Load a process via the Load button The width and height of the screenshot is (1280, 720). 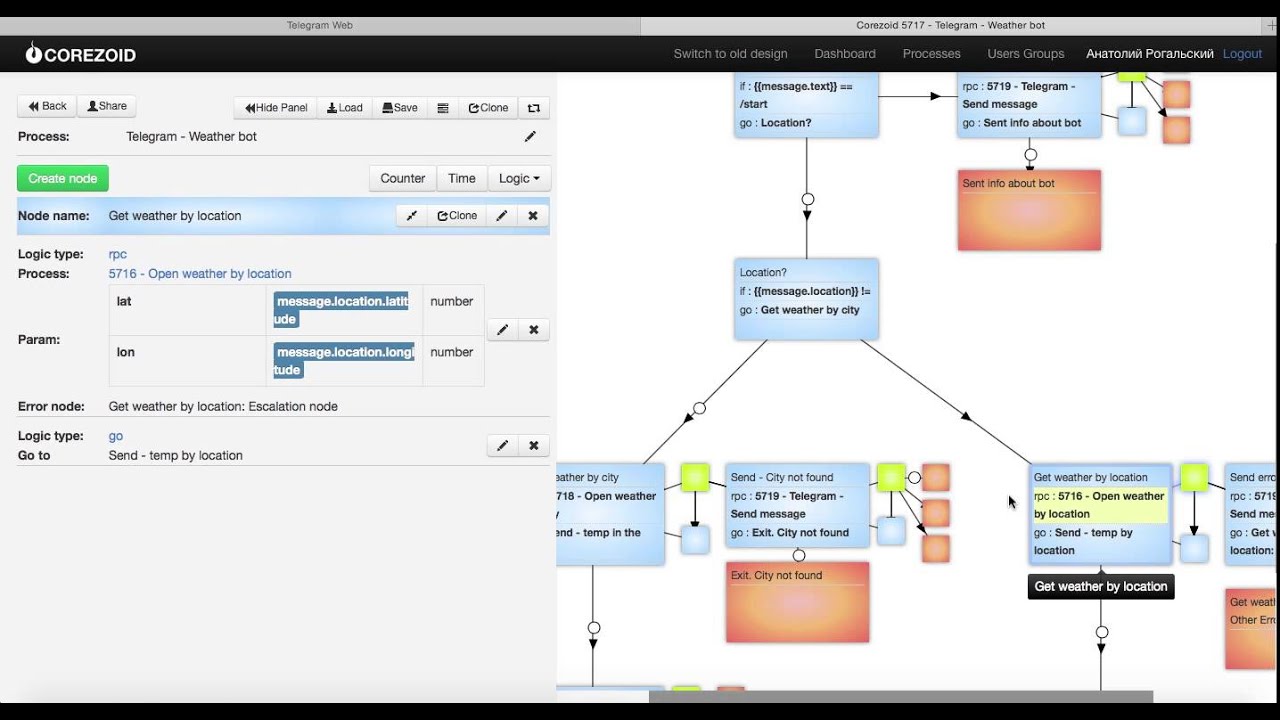(345, 108)
